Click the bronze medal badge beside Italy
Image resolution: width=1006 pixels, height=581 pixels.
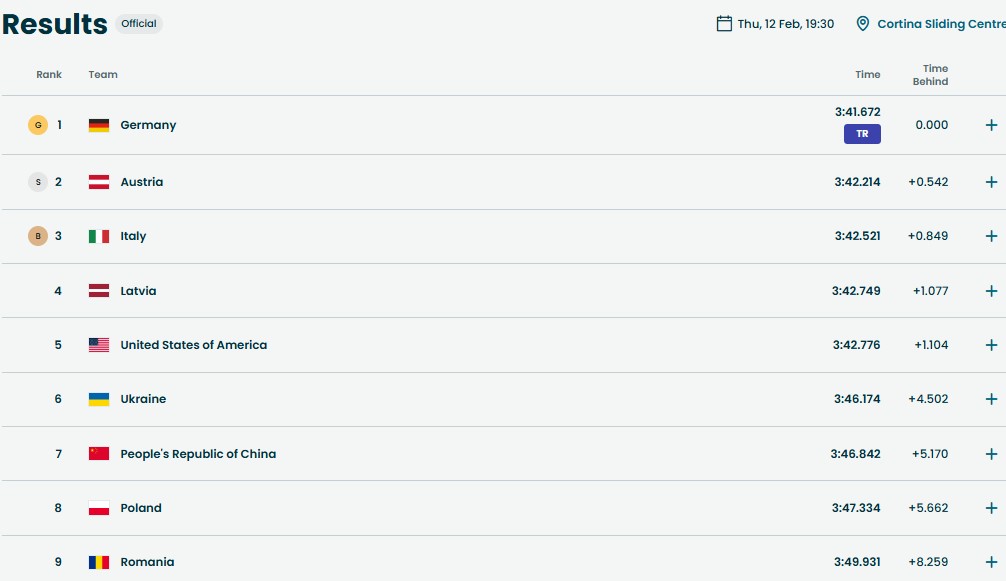38,236
